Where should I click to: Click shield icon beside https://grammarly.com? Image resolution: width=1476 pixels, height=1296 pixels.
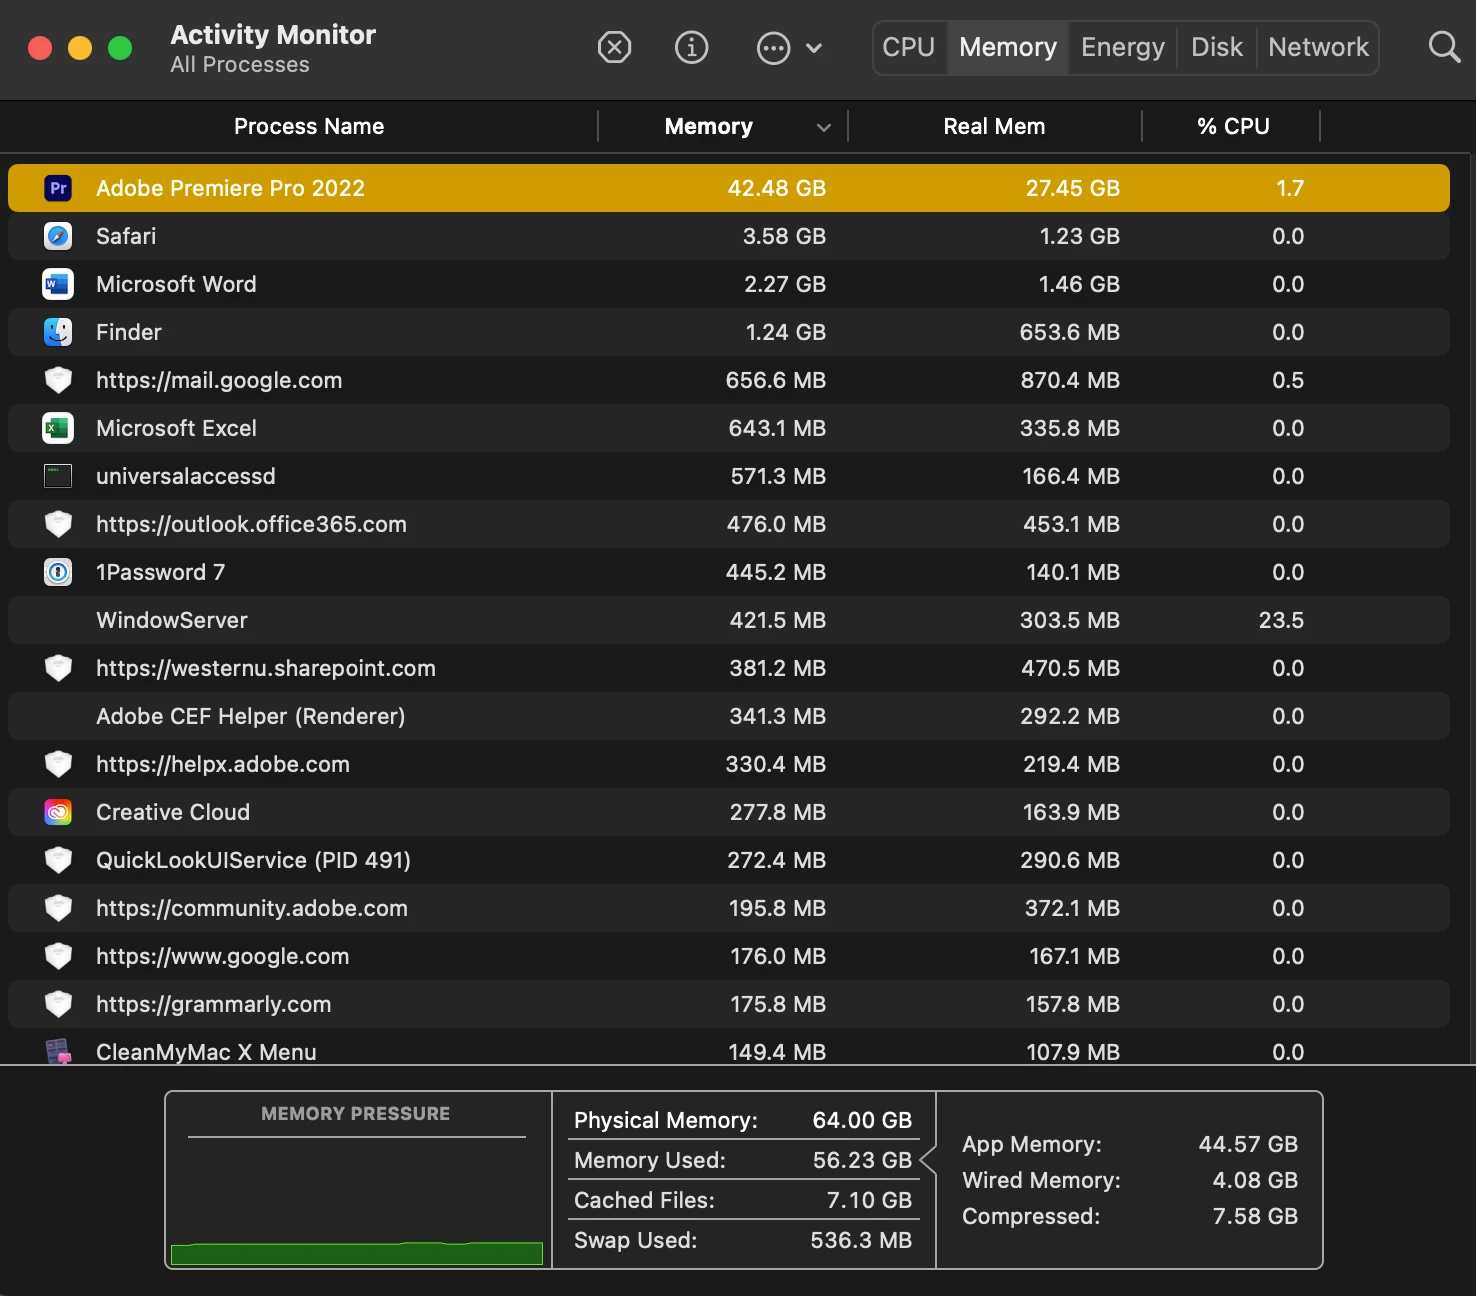pos(58,1004)
